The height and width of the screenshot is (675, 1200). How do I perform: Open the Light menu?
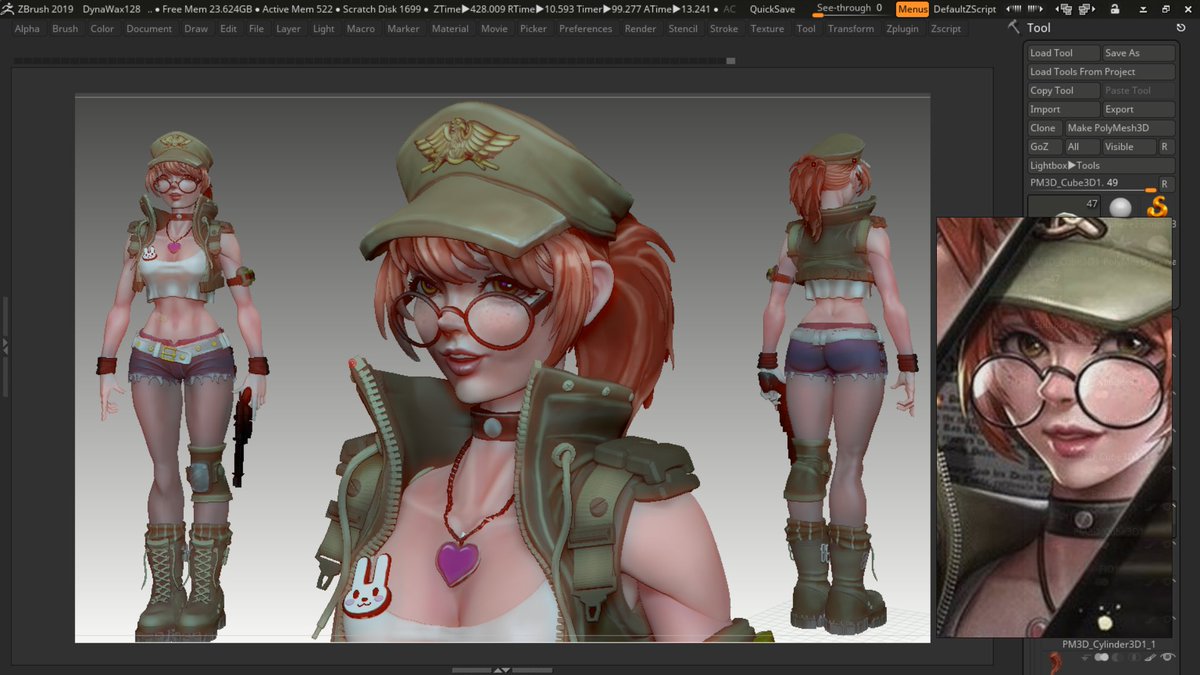[324, 29]
